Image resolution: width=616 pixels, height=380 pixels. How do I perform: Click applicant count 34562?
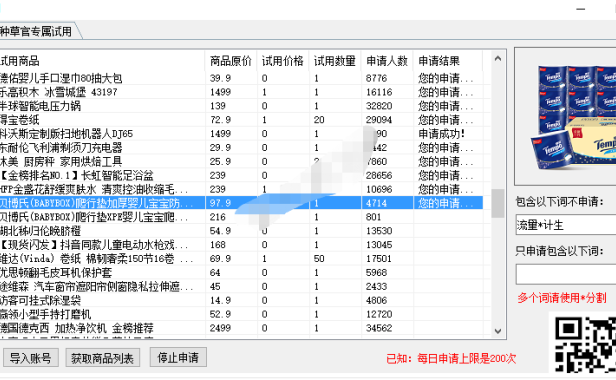pyautogui.click(x=379, y=328)
